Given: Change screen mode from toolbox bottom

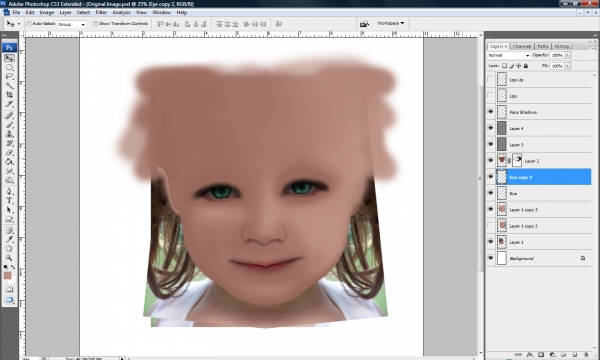Looking at the screenshot, I should (9, 300).
